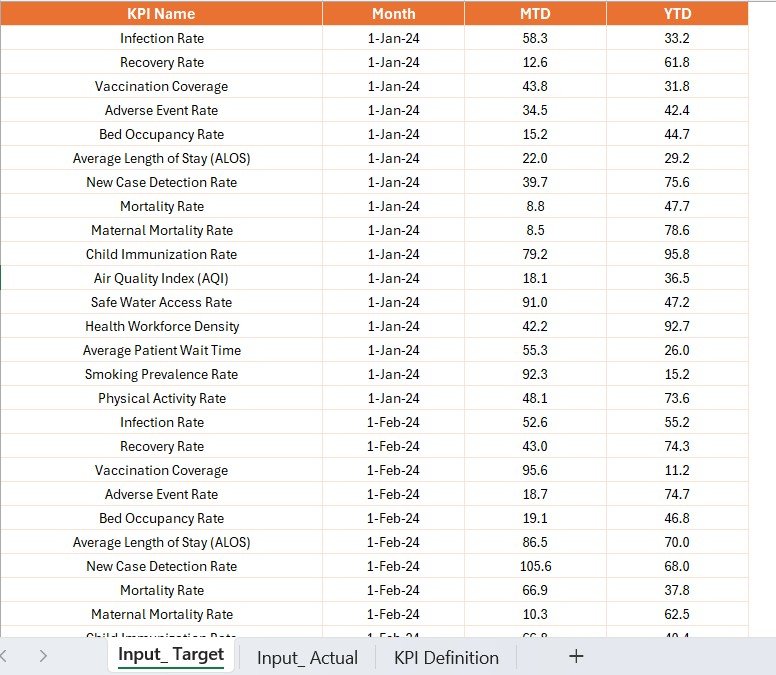Open the KPI Definition sheet tab
Image resolution: width=776 pixels, height=675 pixels.
tap(446, 658)
